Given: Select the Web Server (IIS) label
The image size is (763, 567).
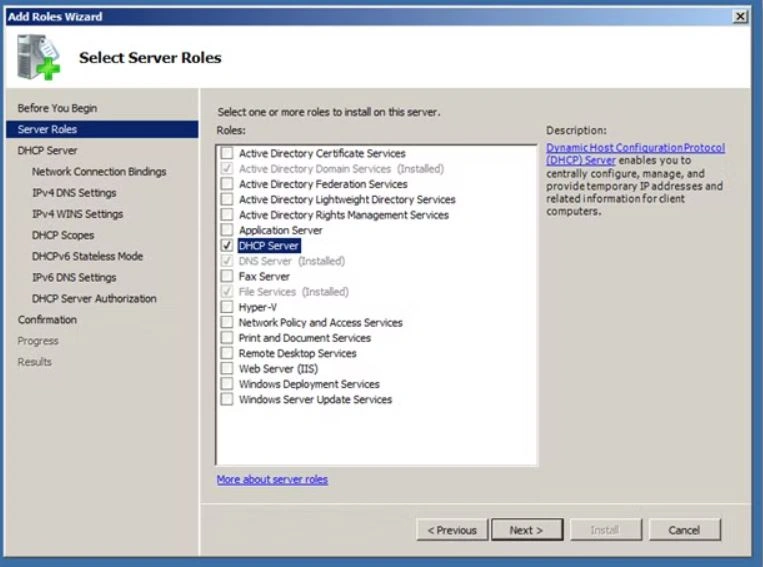Looking at the screenshot, I should point(278,368).
